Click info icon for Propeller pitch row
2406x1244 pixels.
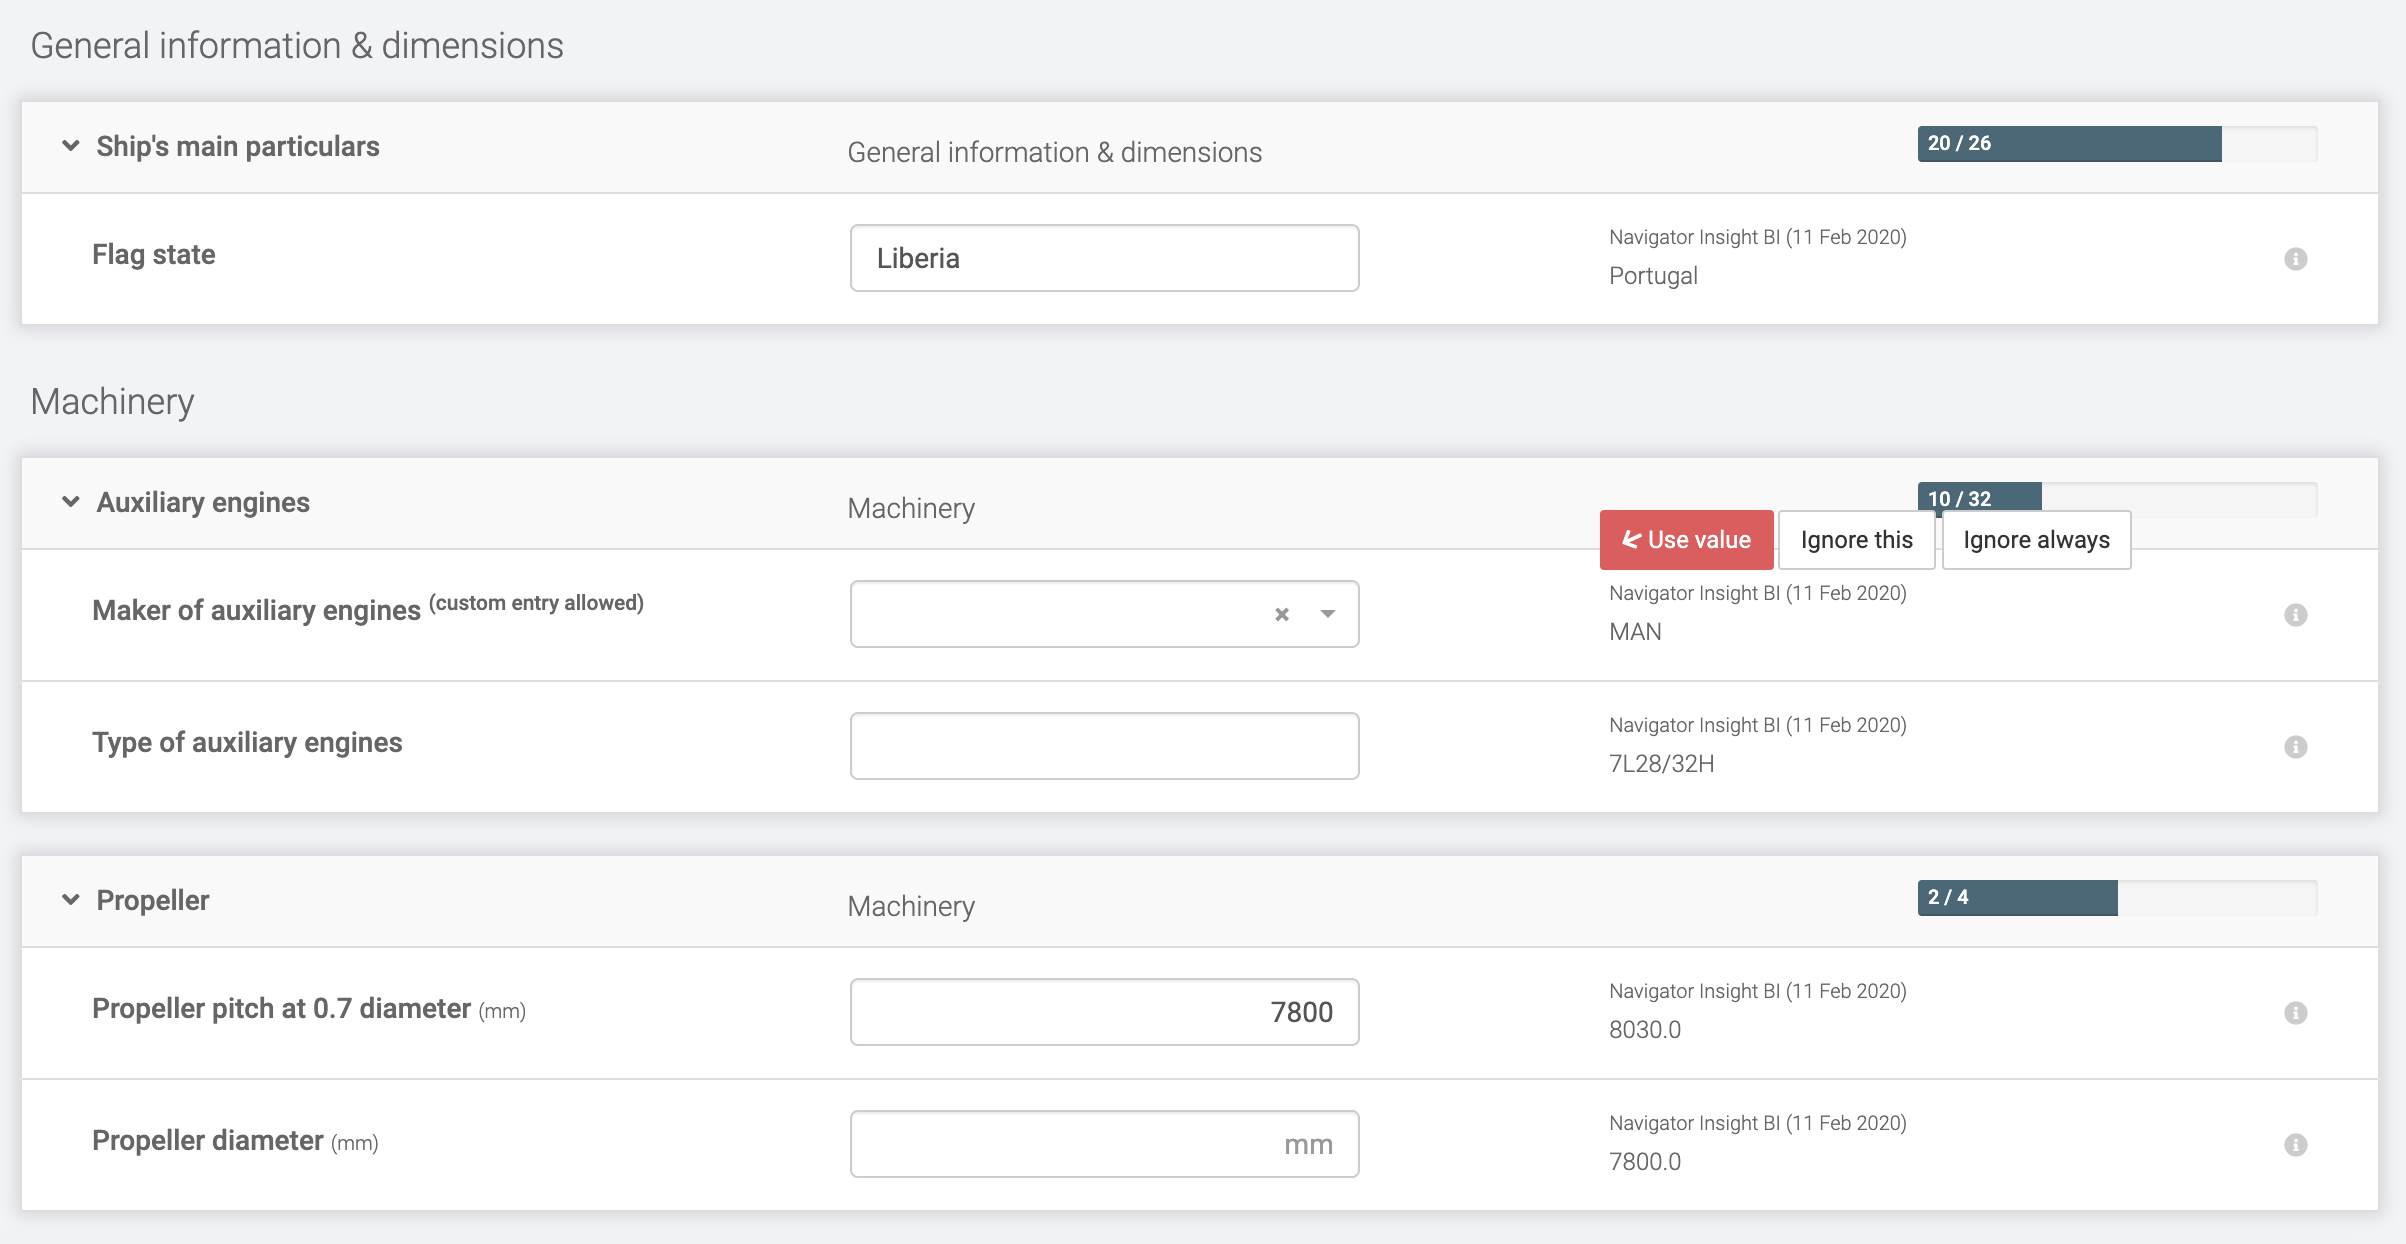[x=2295, y=1013]
